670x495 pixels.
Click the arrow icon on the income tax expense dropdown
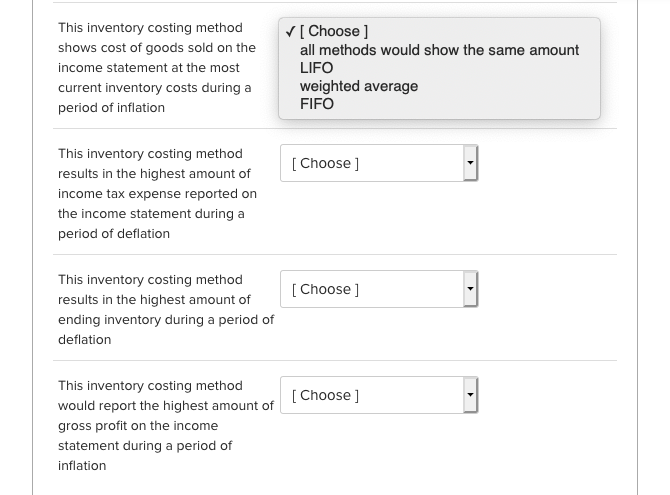tap(469, 163)
